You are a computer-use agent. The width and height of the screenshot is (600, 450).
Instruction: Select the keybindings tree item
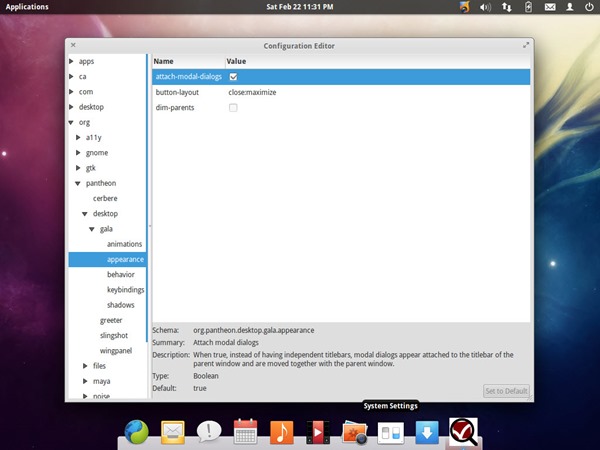click(126, 290)
